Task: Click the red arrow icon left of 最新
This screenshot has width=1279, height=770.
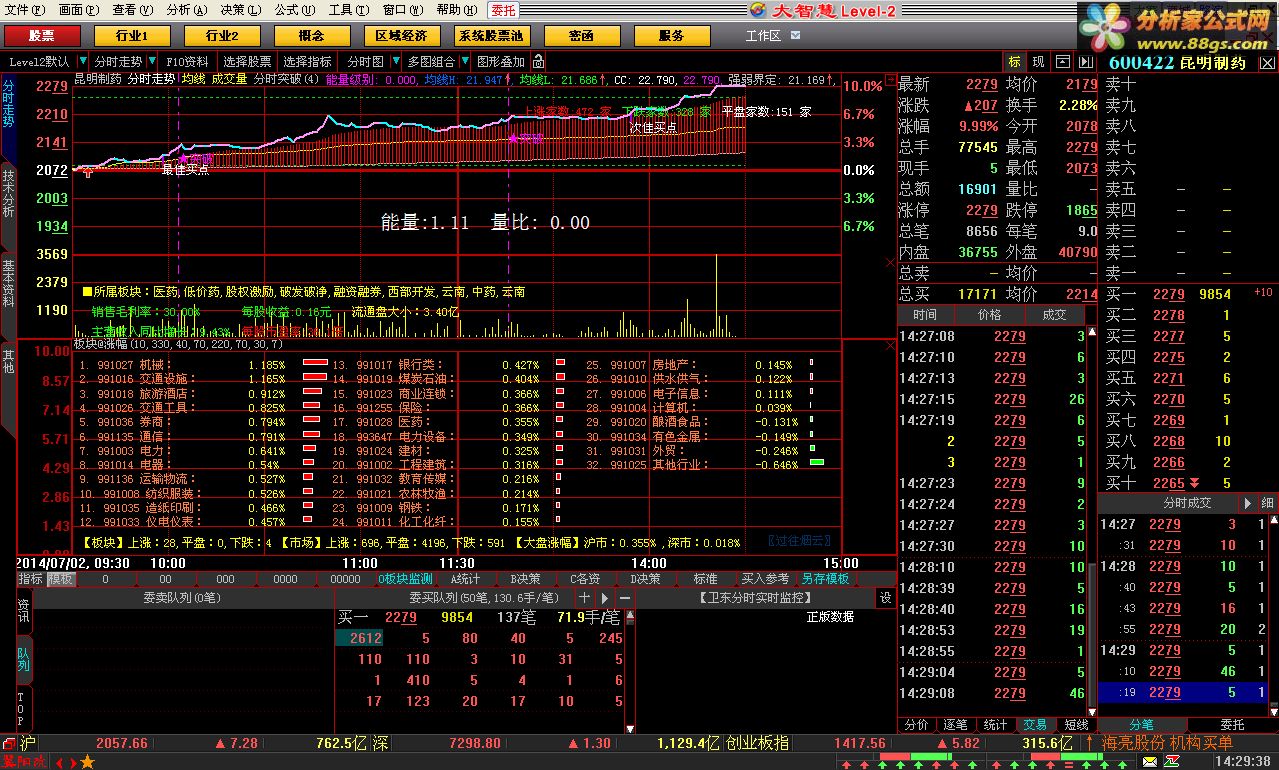Action: (x=891, y=79)
